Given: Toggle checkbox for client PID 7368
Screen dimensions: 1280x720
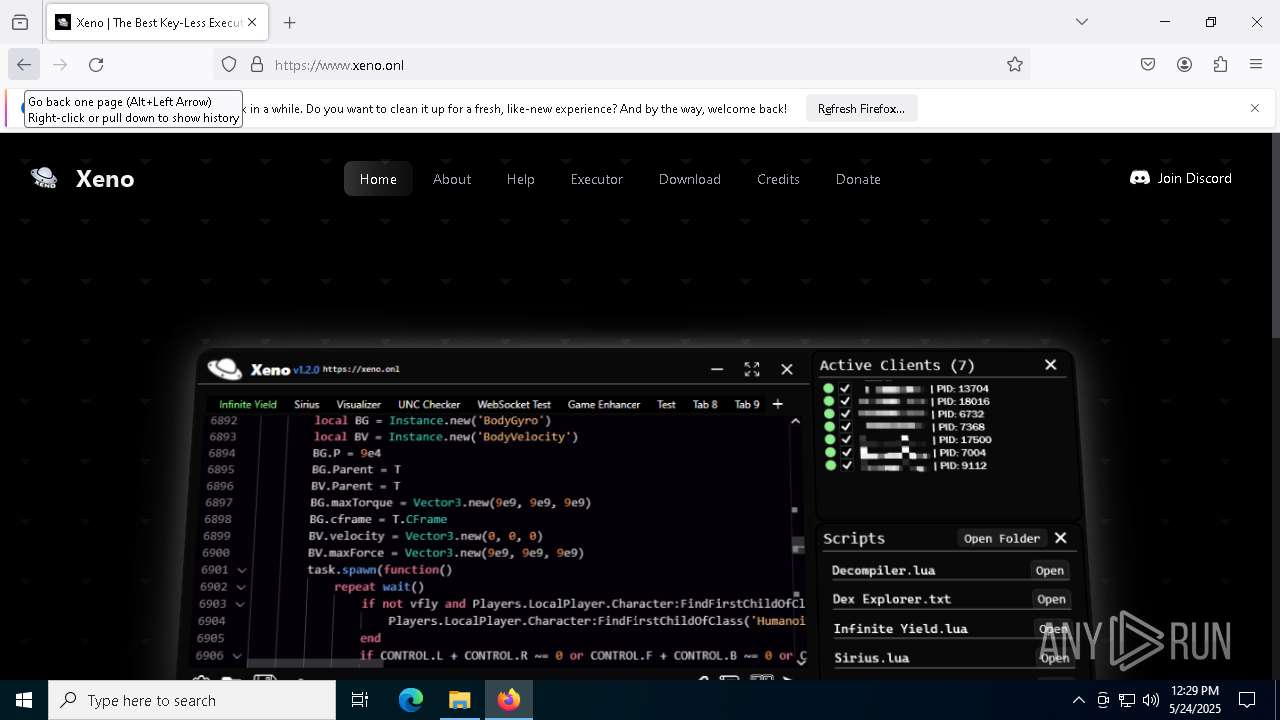Looking at the screenshot, I should (x=845, y=427).
